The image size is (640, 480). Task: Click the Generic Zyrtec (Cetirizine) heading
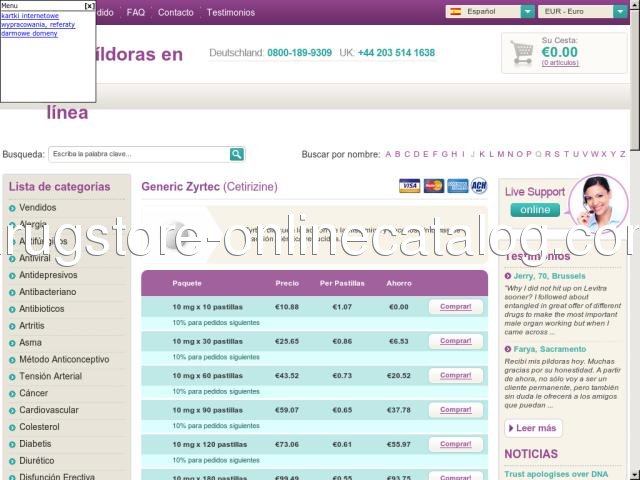[209, 187]
